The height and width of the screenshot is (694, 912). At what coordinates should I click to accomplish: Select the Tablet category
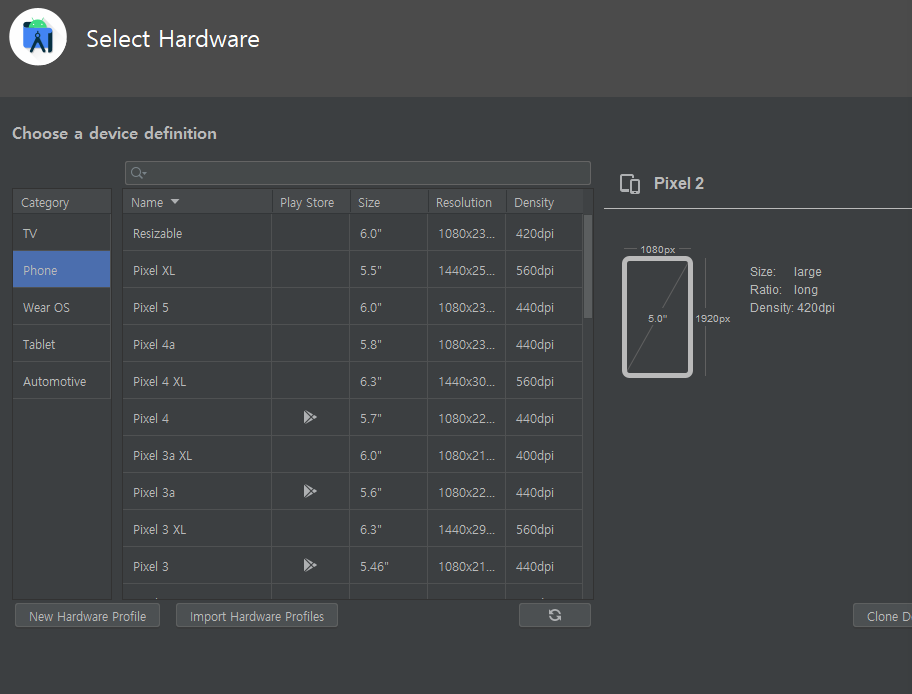click(x=62, y=344)
